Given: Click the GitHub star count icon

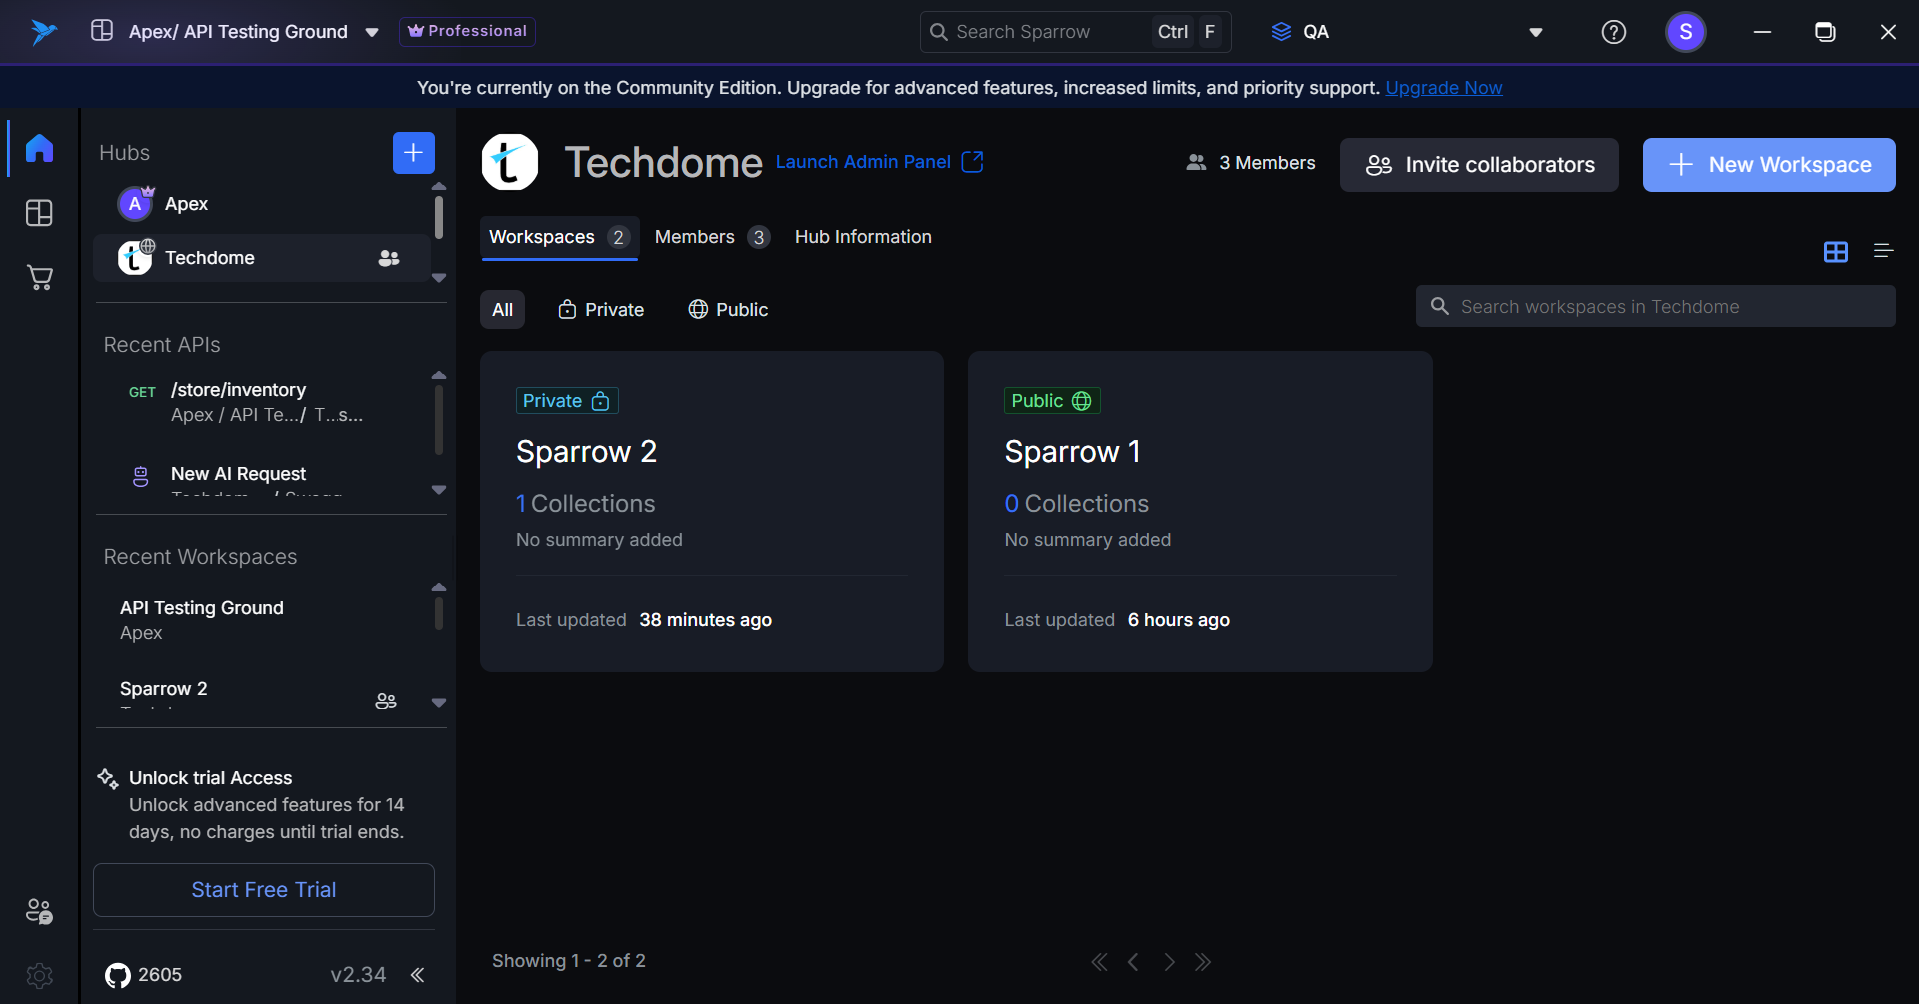Looking at the screenshot, I should tap(119, 975).
